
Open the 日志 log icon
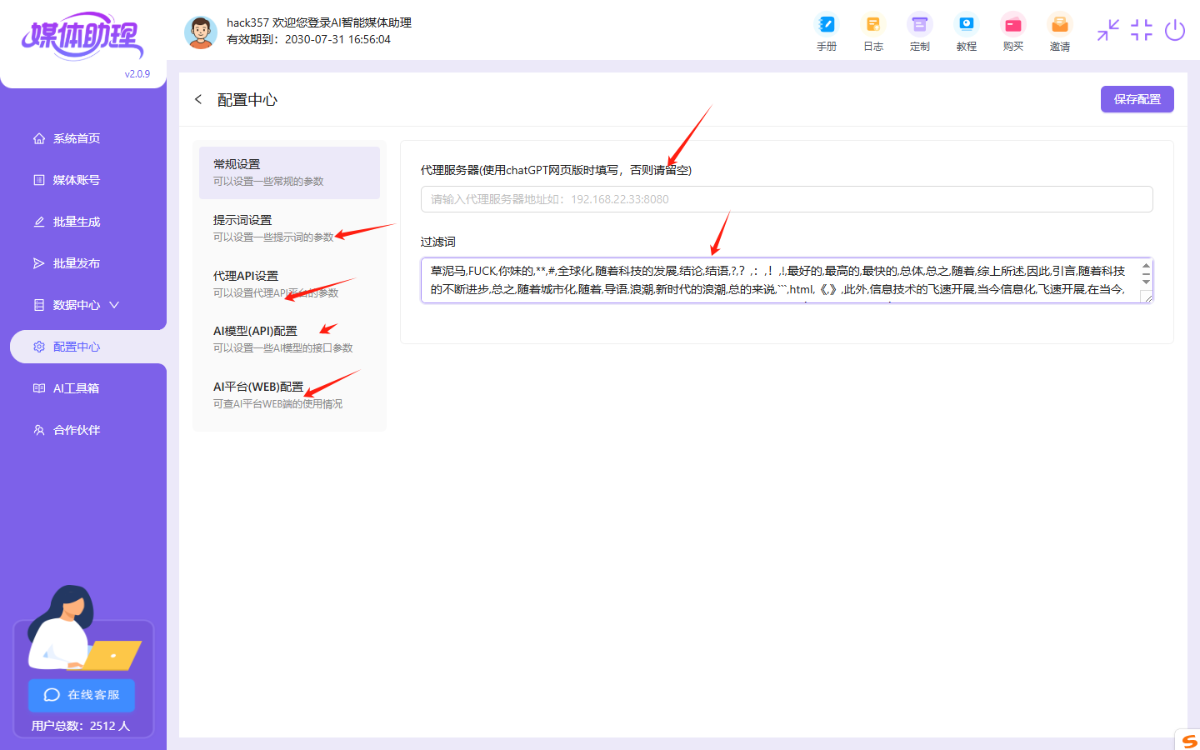[x=873, y=32]
